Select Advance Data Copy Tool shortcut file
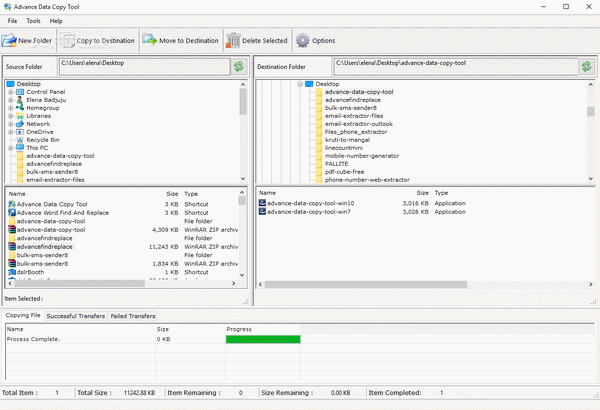This screenshot has width=600, height=410. (52, 204)
